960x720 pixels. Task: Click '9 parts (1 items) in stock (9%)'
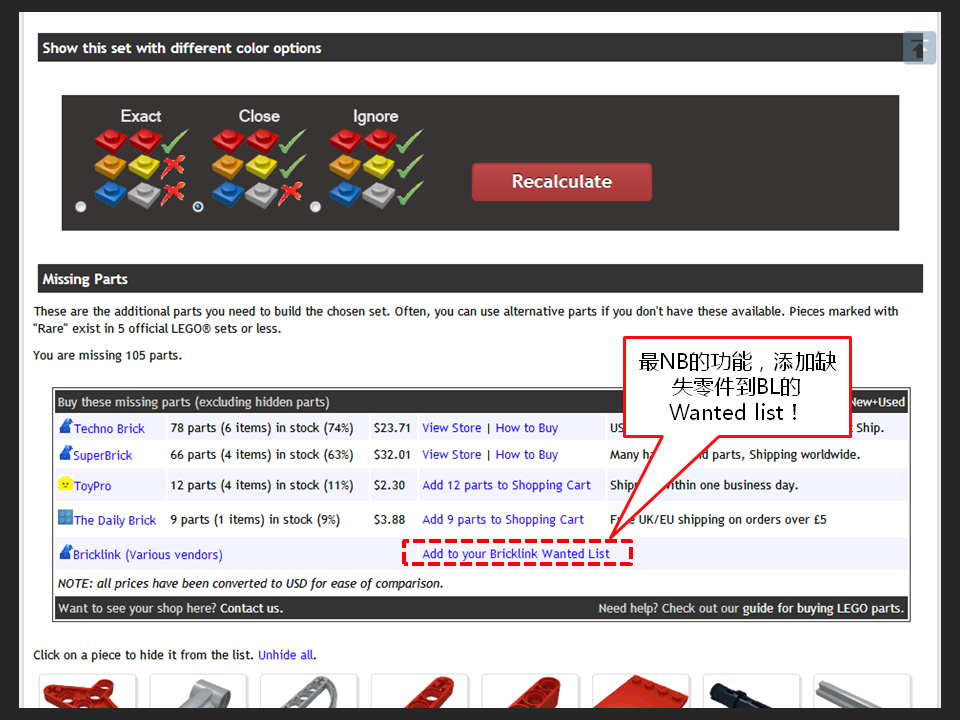(255, 520)
